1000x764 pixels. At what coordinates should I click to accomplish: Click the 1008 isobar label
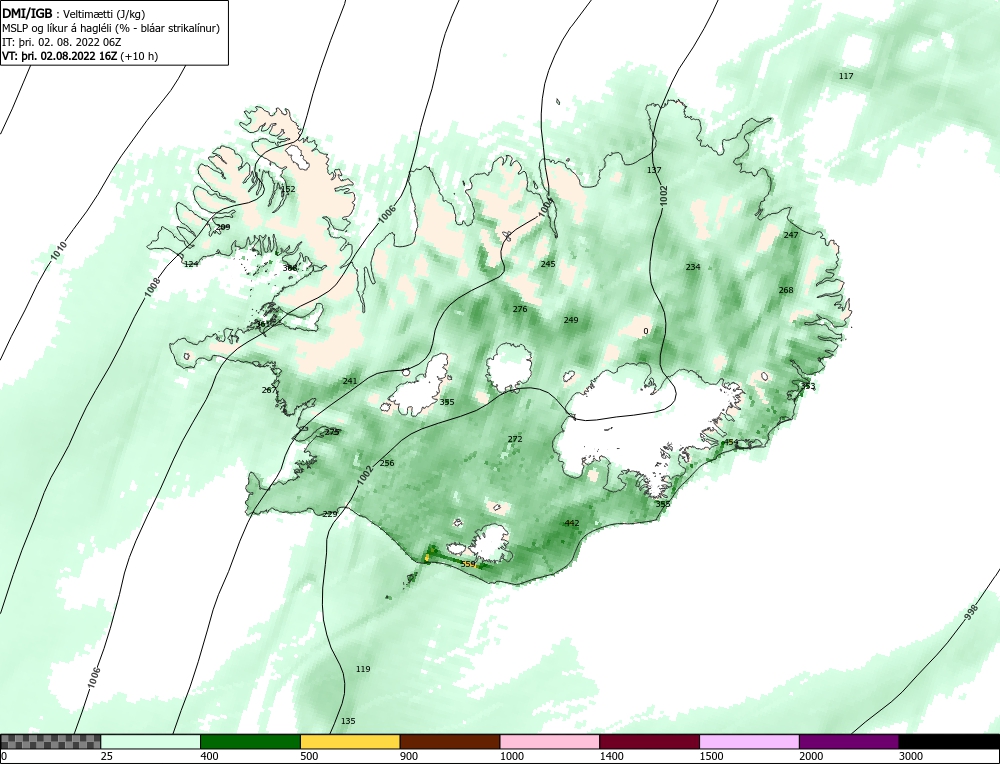[x=152, y=287]
